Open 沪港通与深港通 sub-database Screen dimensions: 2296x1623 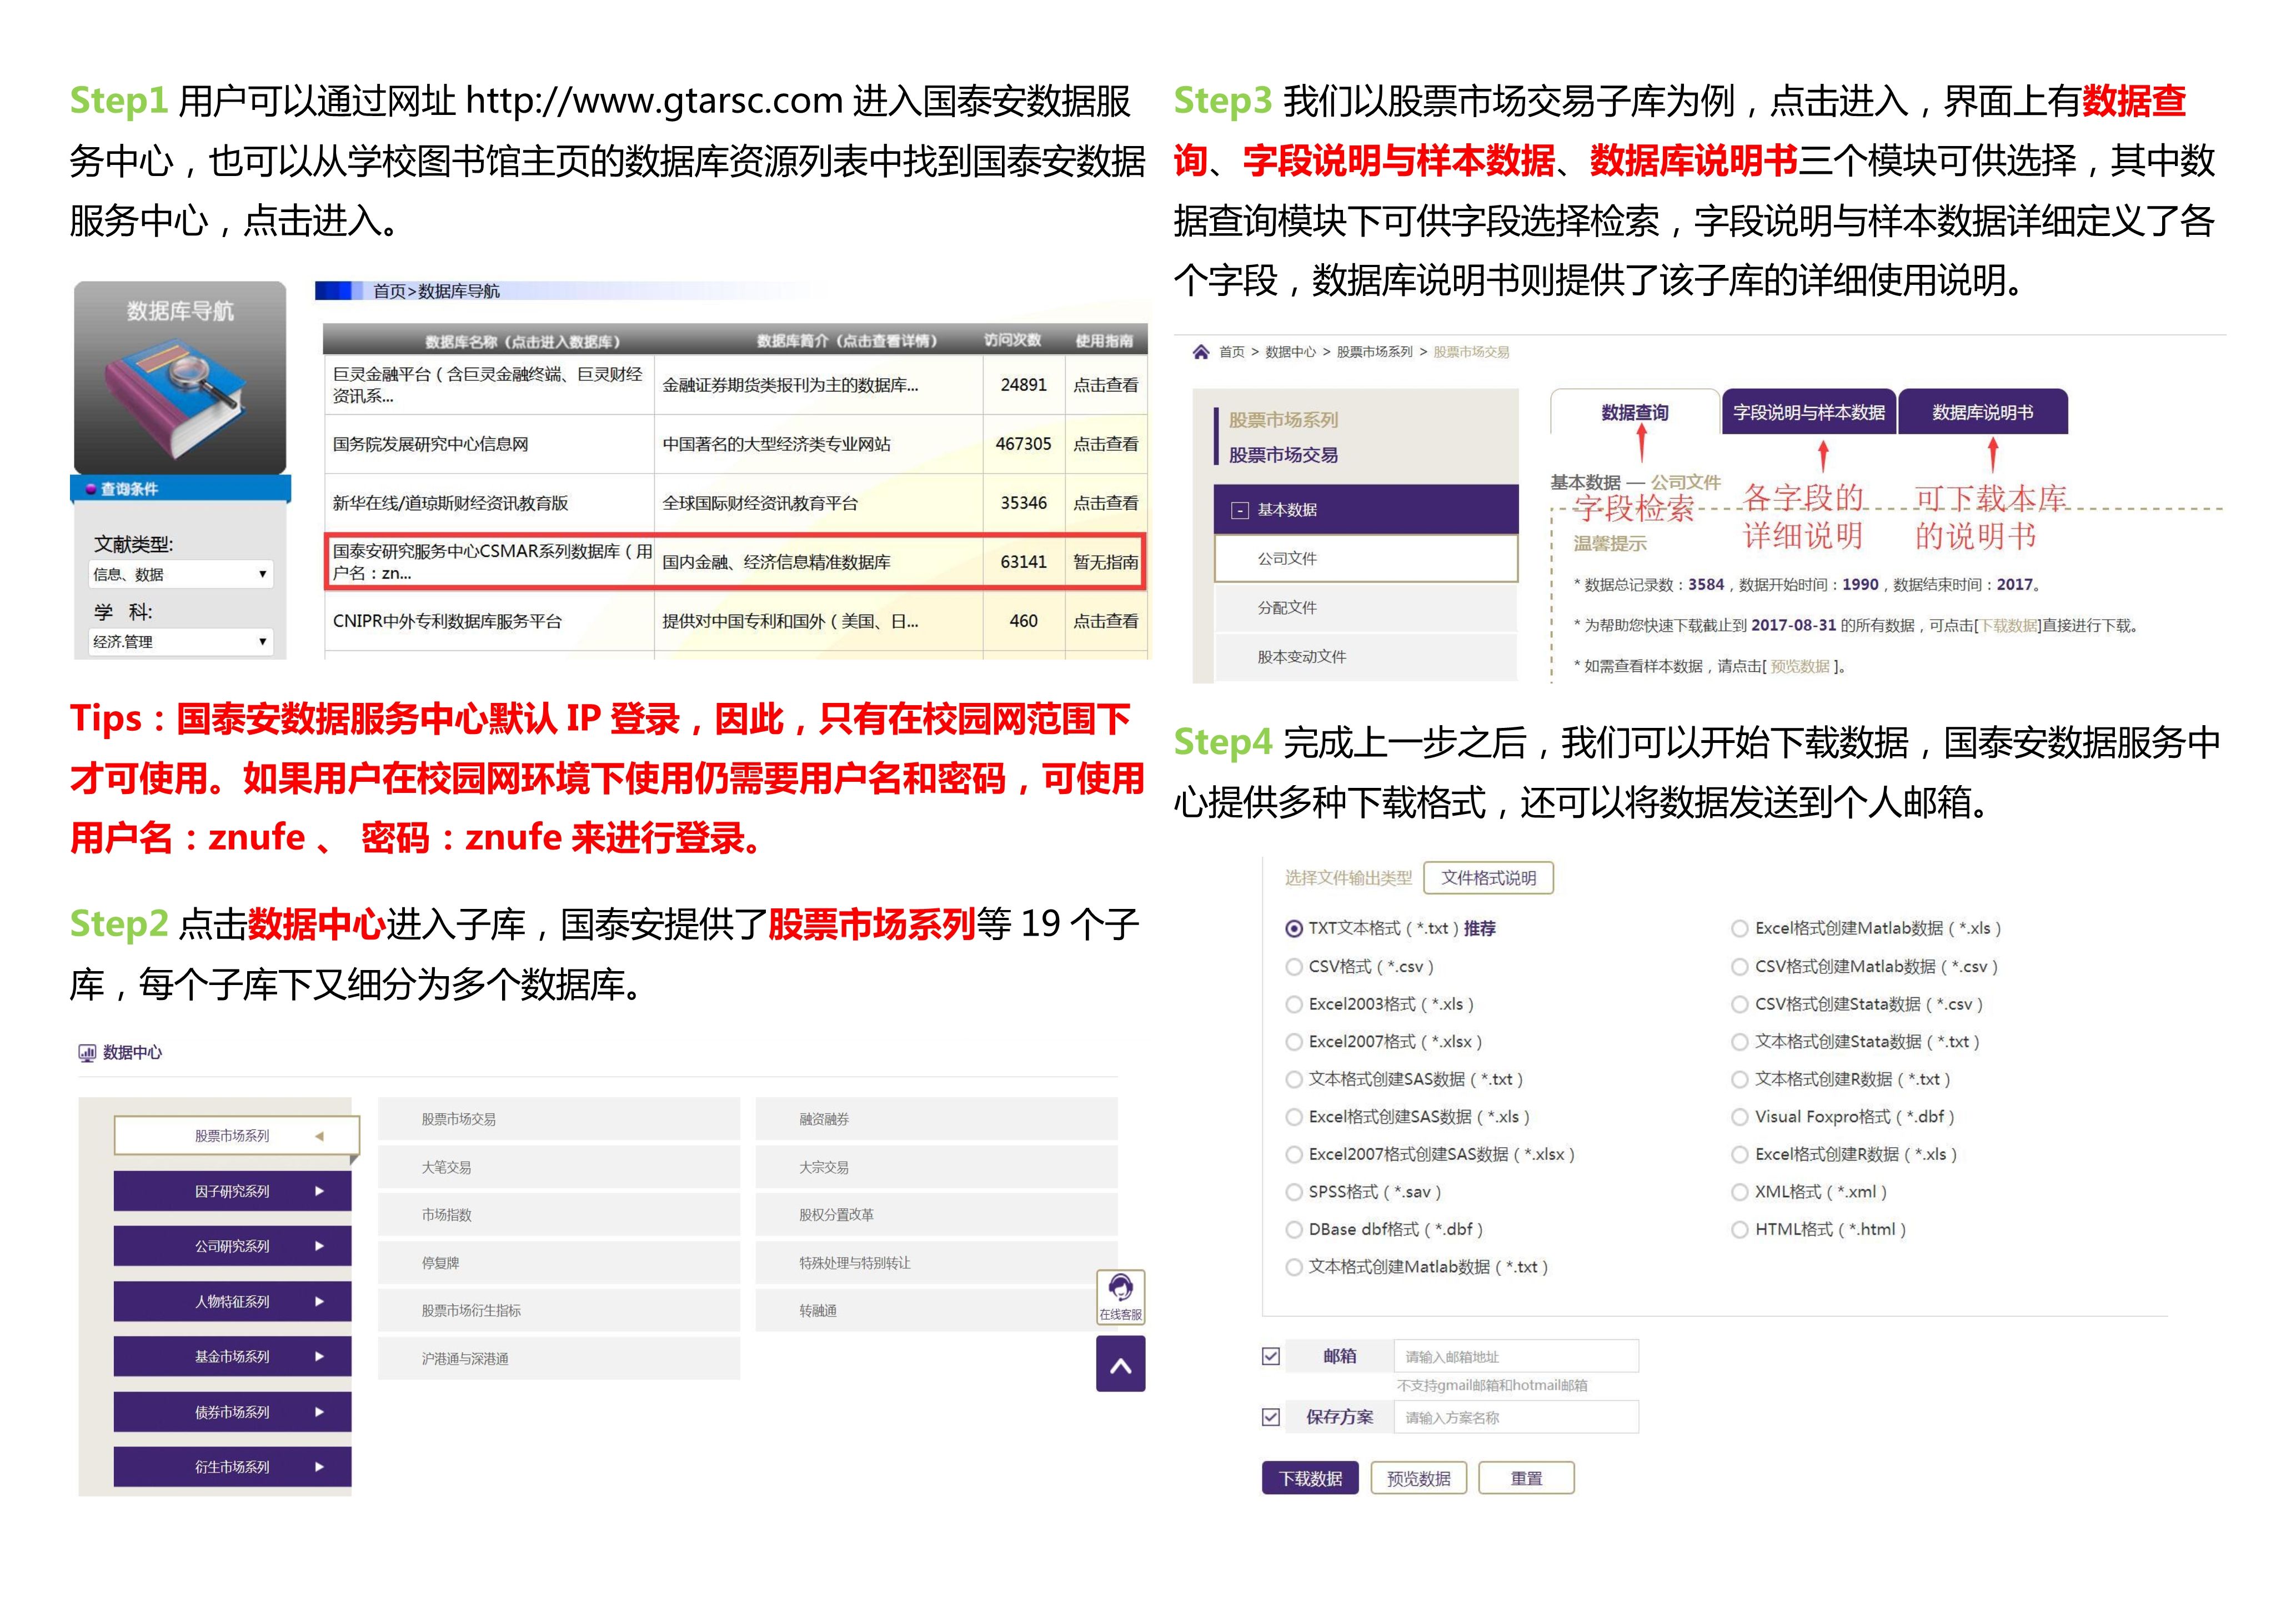[x=559, y=1359]
